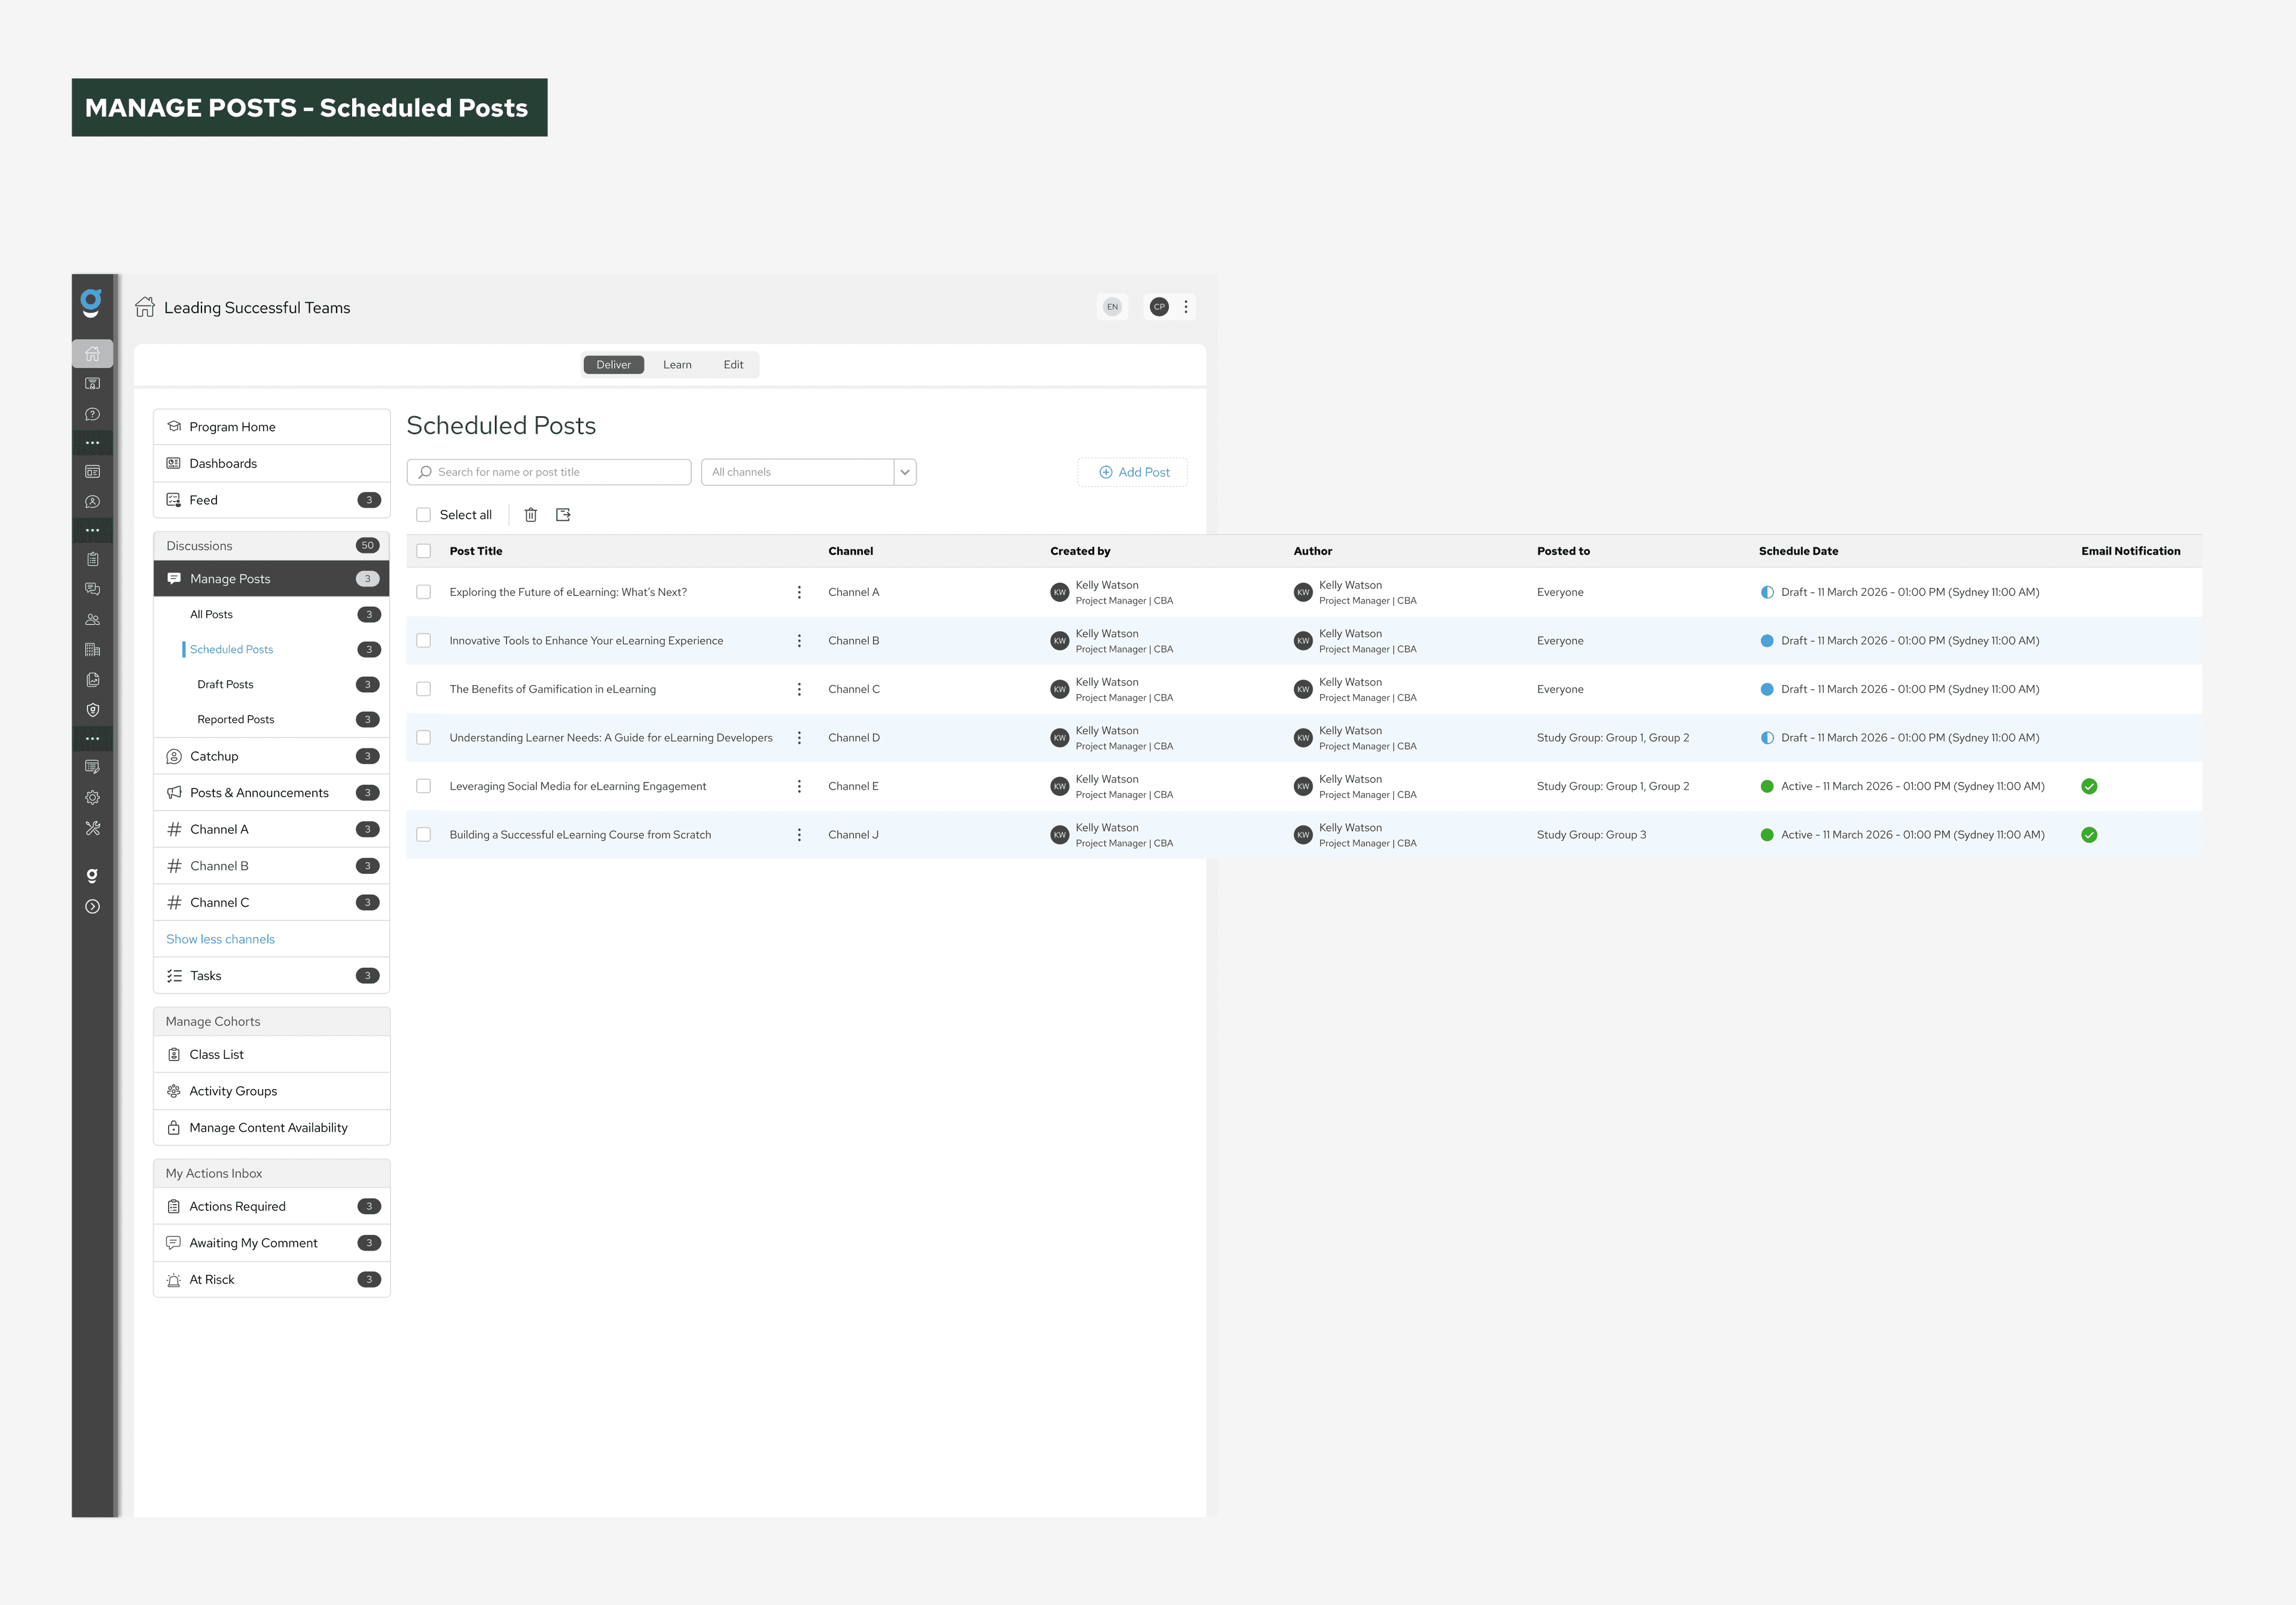Click the blue Draft status dot for Channel B row
Image resolution: width=2296 pixels, height=1605 pixels.
pos(1767,641)
